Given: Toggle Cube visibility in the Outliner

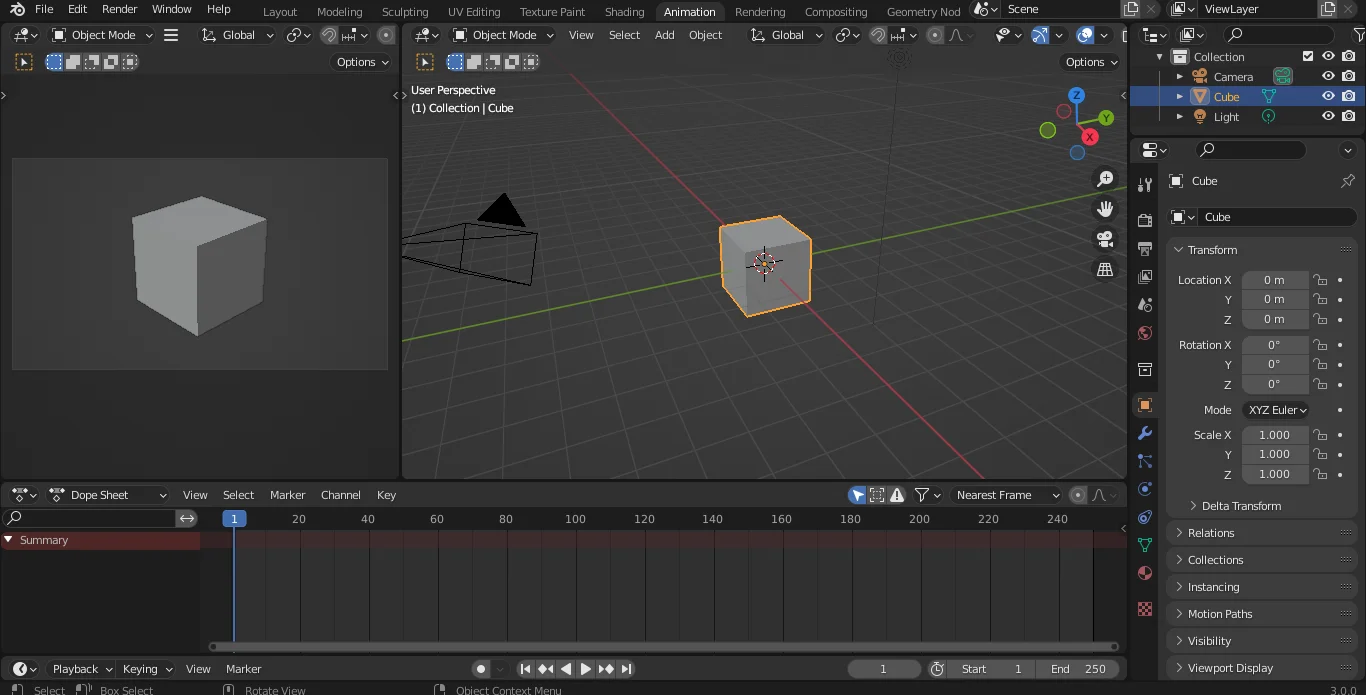Looking at the screenshot, I should 1328,96.
